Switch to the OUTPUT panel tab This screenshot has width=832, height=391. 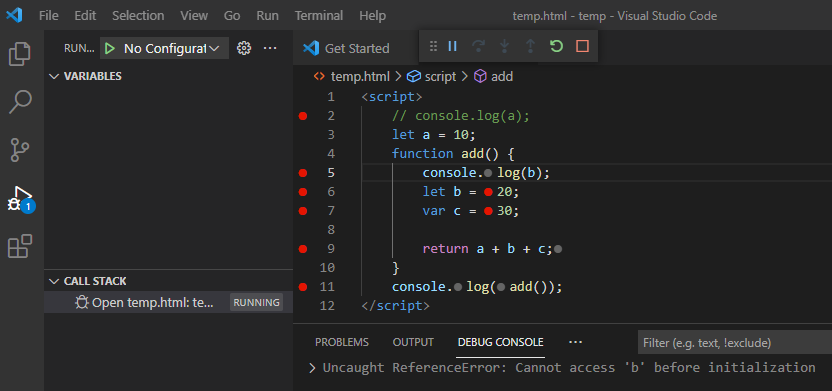tap(413, 342)
